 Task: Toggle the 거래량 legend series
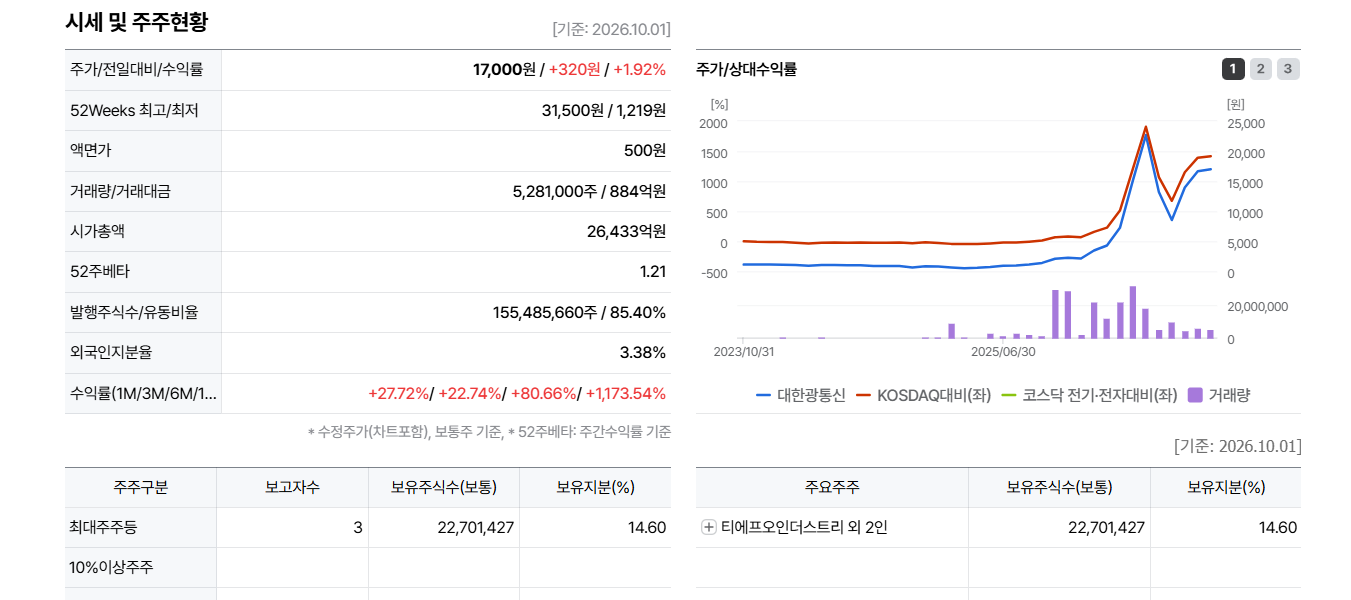(x=1218, y=395)
